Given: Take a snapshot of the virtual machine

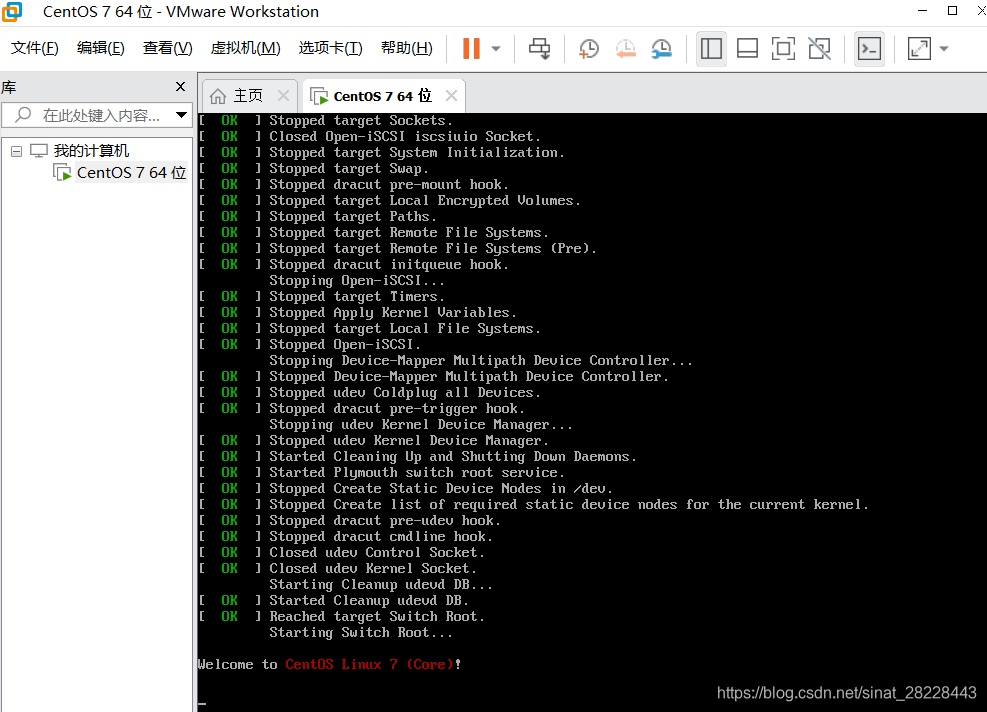Looking at the screenshot, I should point(589,48).
